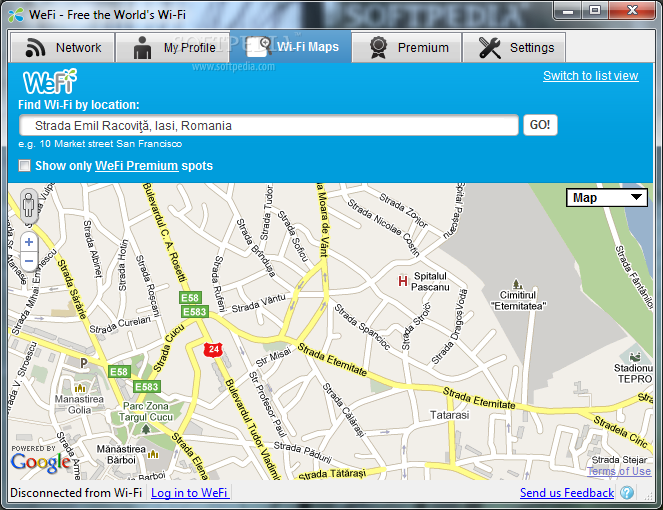This screenshot has width=663, height=510.
Task: Click the blue help question mark icon
Action: pos(627,493)
